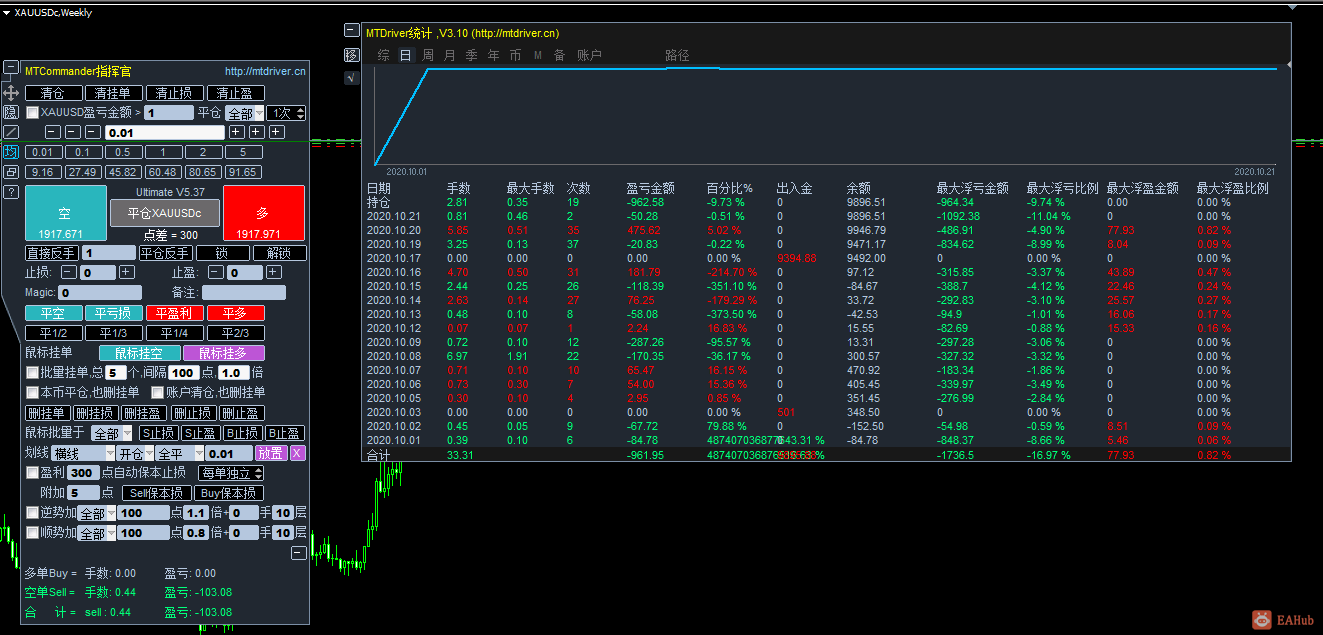Decrease the 止损 stop-loss value with its minus button
The image size is (1323, 635).
(x=69, y=272)
